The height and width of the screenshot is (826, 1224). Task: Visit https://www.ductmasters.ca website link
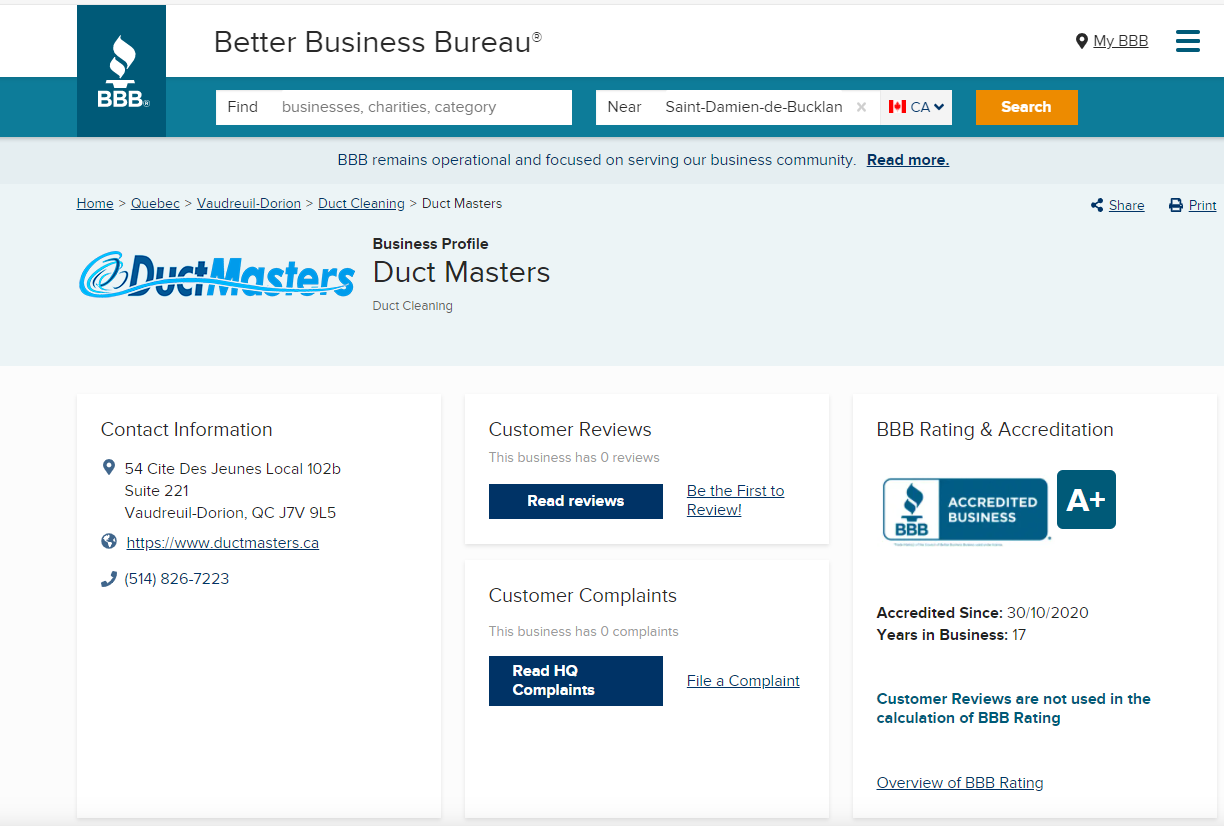tap(223, 543)
